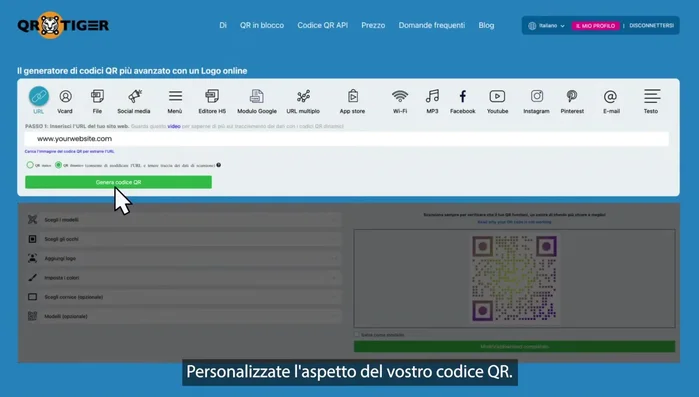Pick the Social media megaphone icon
Image resolution: width=699 pixels, height=397 pixels.
(x=134, y=96)
